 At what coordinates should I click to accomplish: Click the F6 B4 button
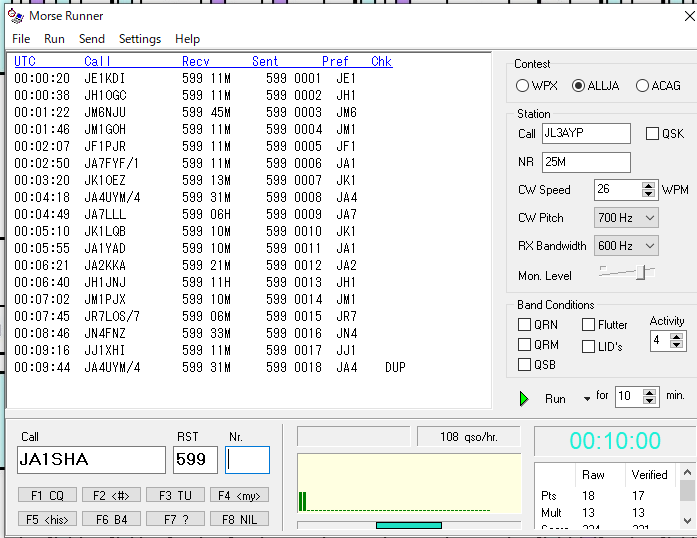[x=111, y=519]
